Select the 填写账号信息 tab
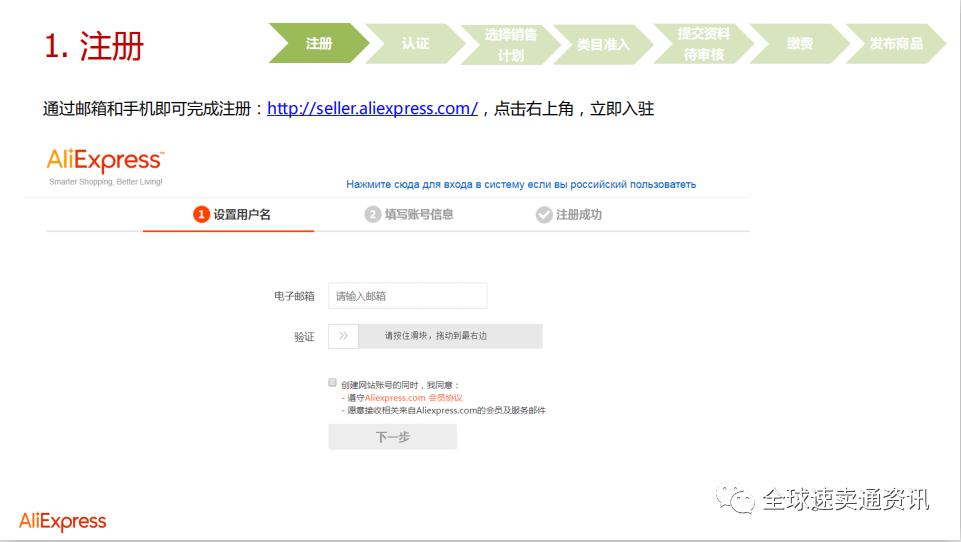The width and height of the screenshot is (961, 542). click(x=409, y=215)
